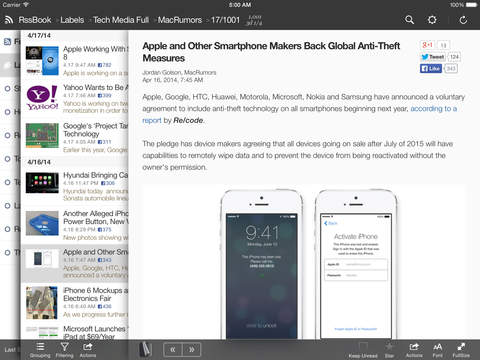This screenshot has height=360, width=480.
Task: Tap the refresh feeds icon
Action: click(x=463, y=20)
